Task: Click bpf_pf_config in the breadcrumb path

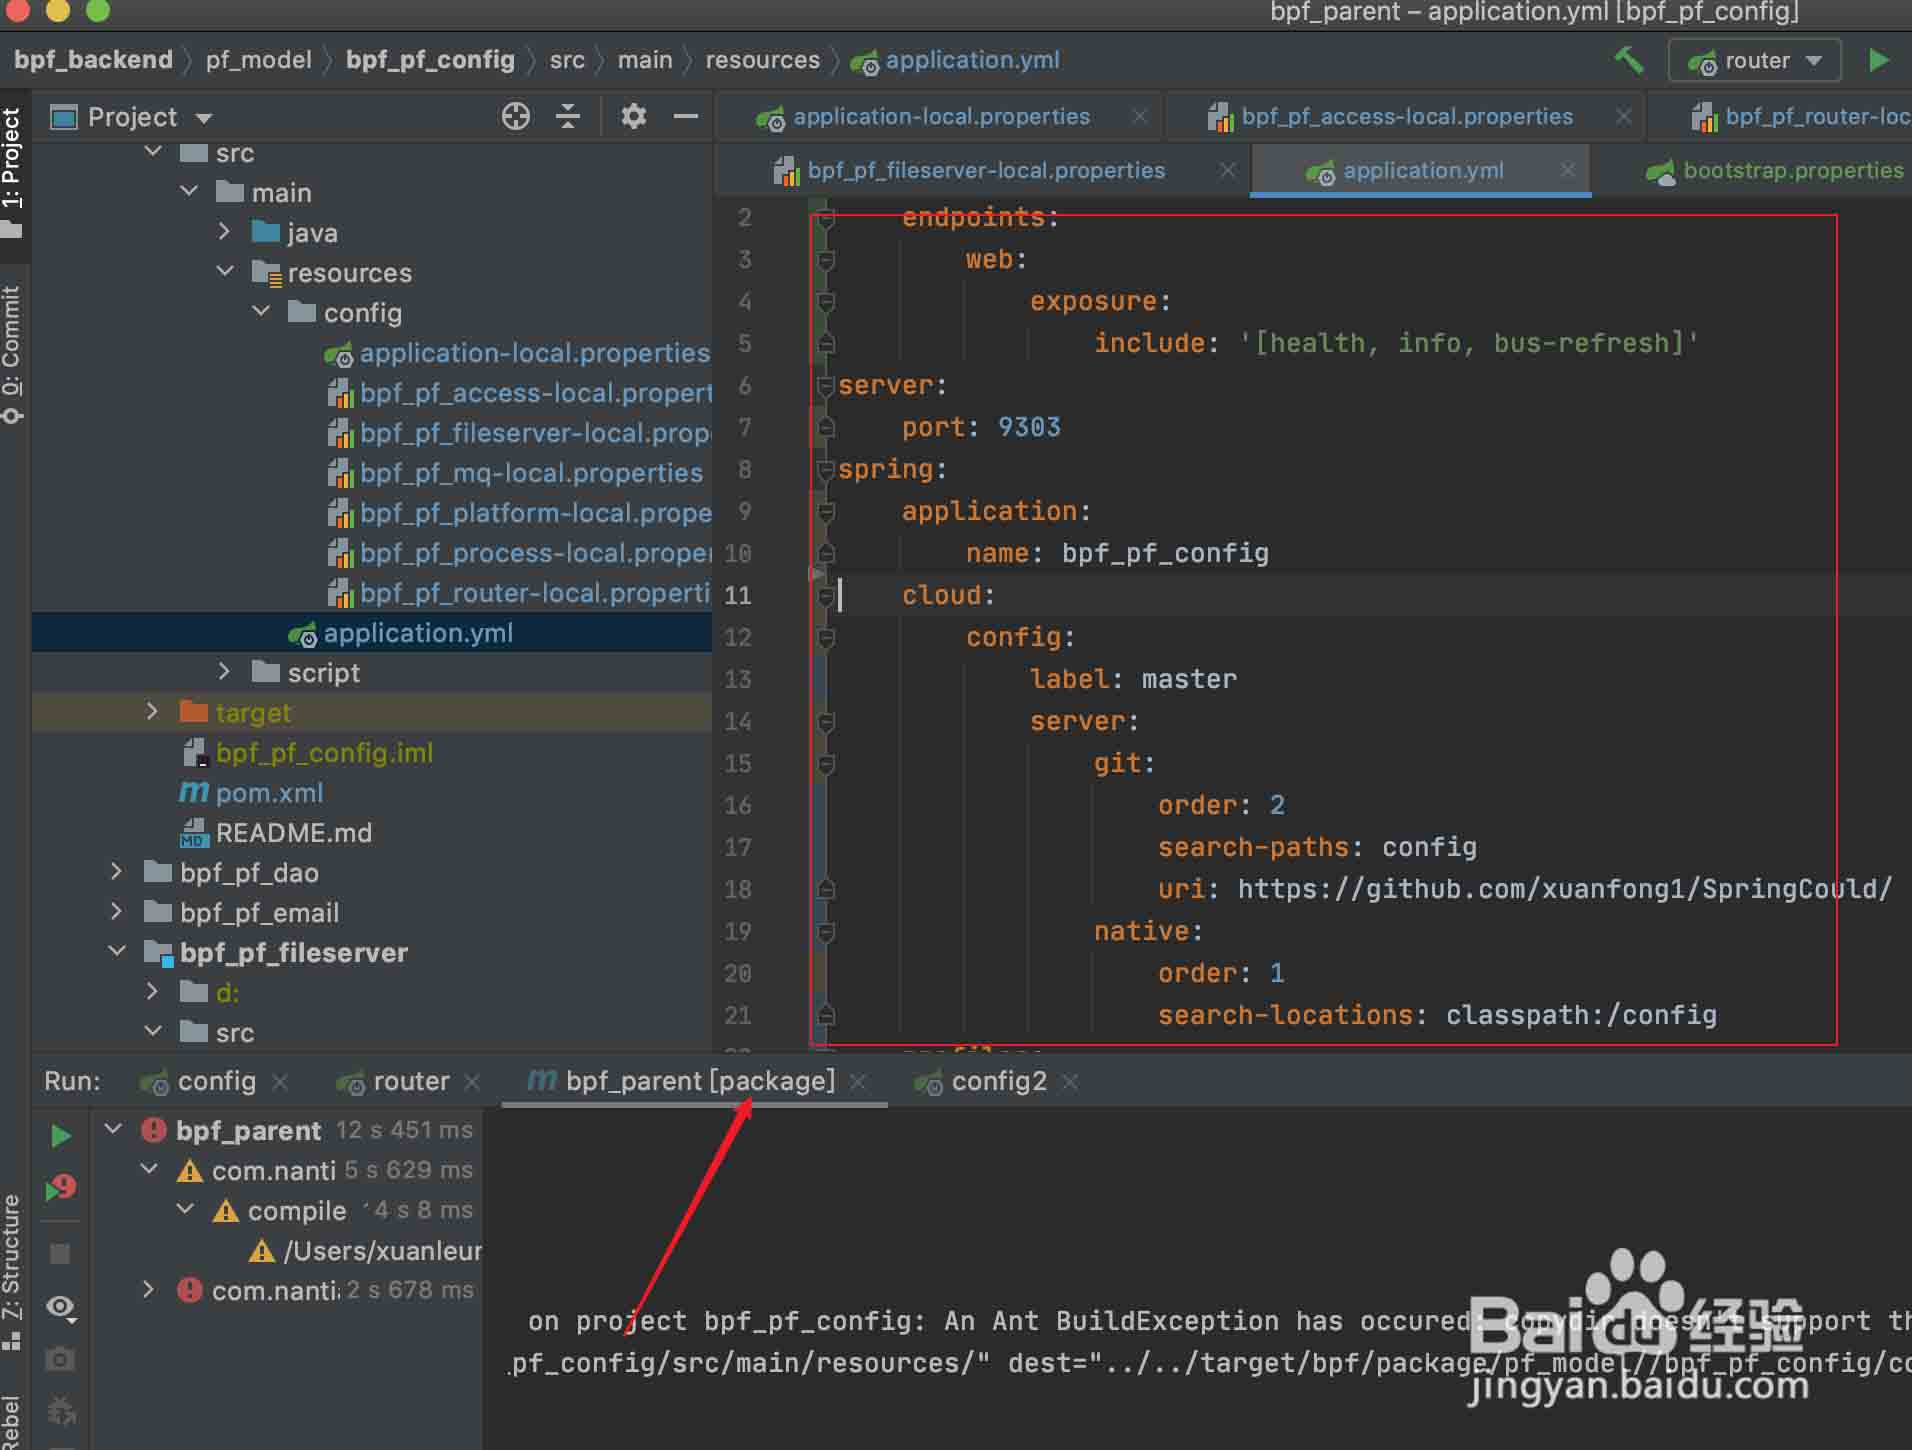Action: tap(430, 60)
